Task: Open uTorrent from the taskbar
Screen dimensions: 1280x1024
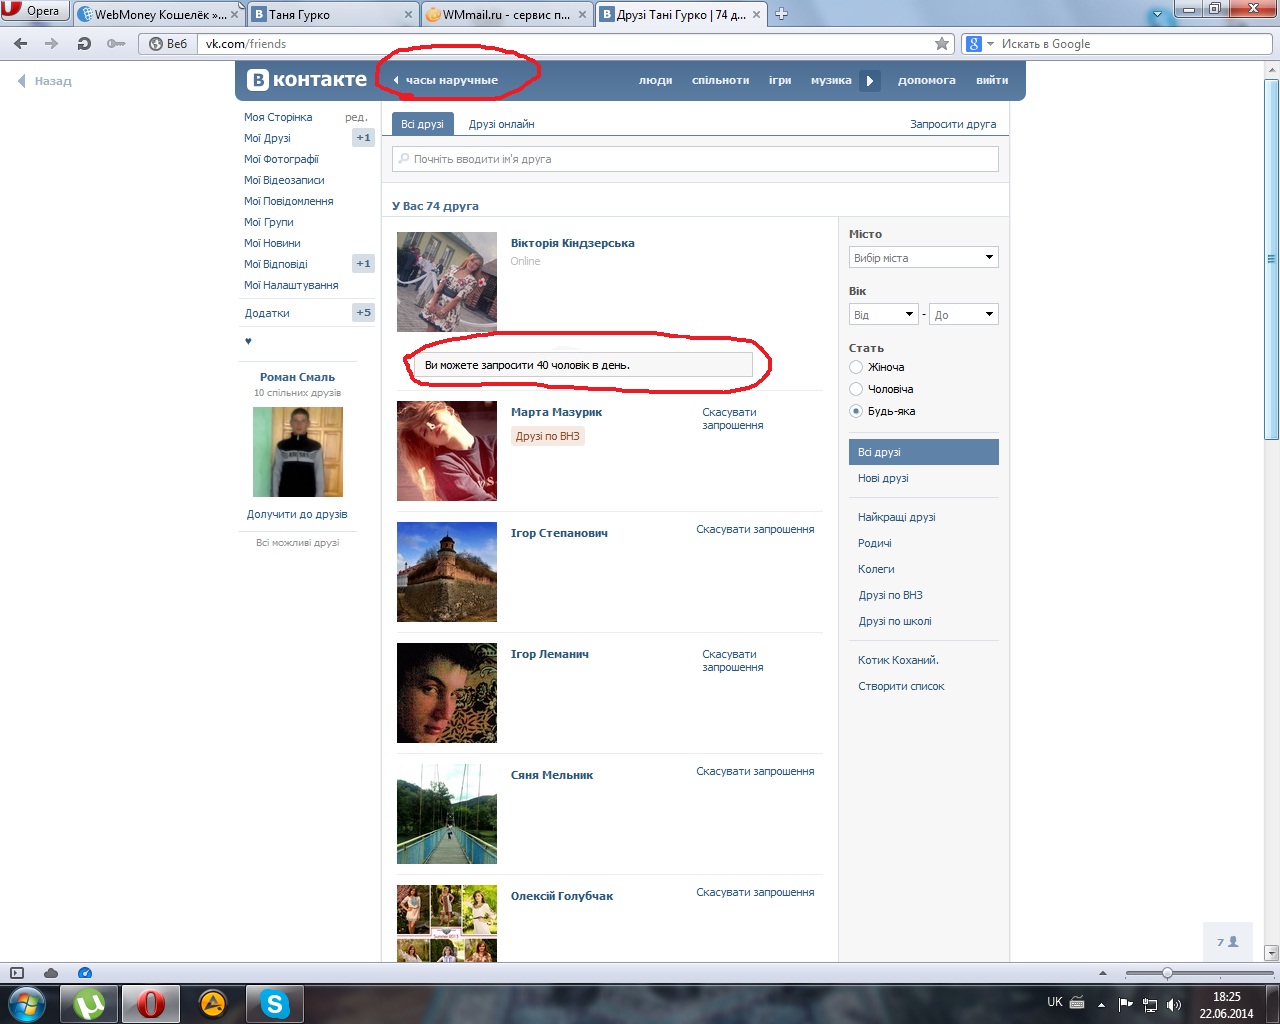Action: pos(90,1003)
